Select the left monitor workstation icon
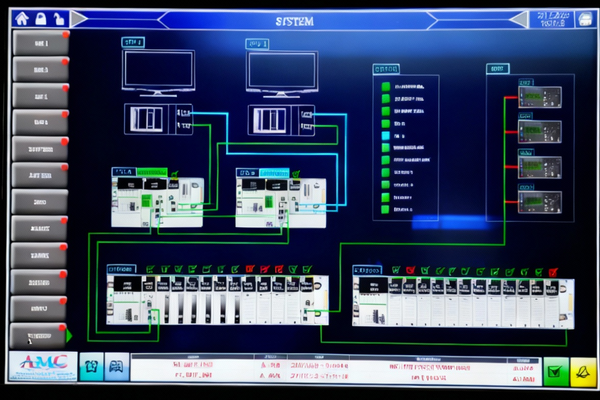Screen dimensions: 600x400 (156, 71)
